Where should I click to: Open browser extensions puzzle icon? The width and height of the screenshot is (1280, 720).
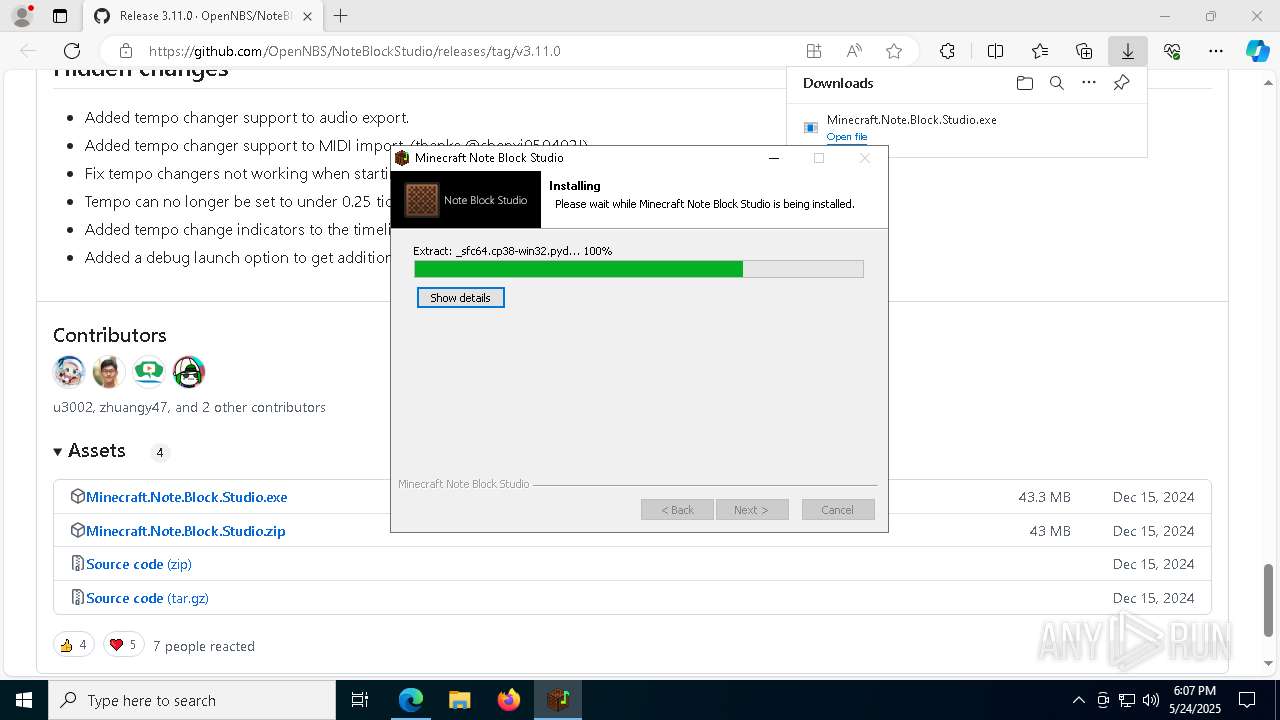[947, 51]
